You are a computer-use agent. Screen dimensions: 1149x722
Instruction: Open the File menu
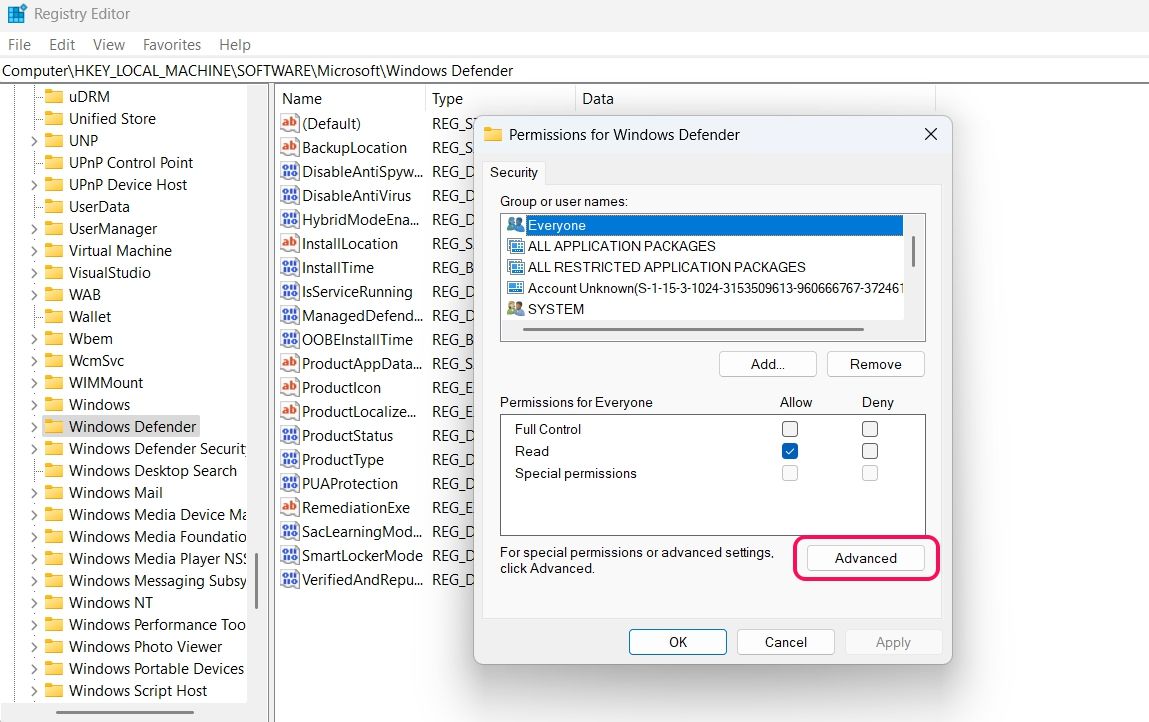(x=19, y=45)
